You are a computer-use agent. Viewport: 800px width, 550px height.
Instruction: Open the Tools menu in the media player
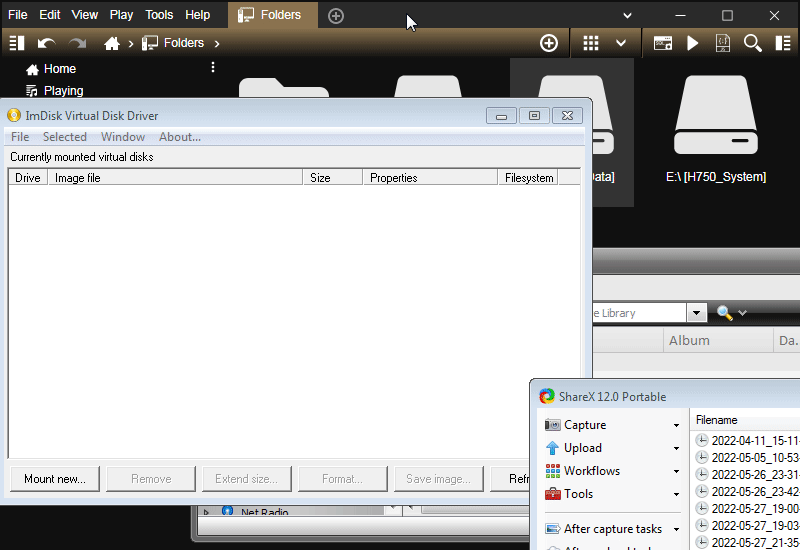point(159,15)
